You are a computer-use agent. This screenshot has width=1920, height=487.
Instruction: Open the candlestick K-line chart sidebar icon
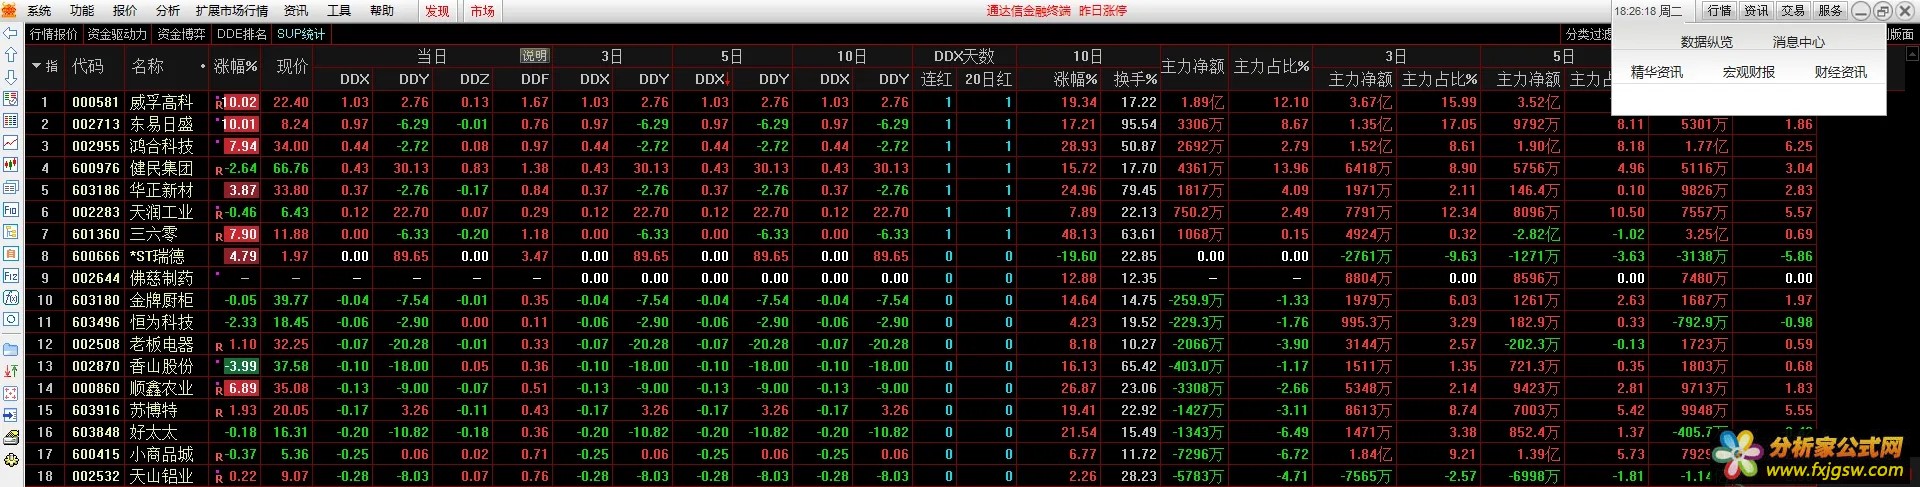pyautogui.click(x=11, y=166)
